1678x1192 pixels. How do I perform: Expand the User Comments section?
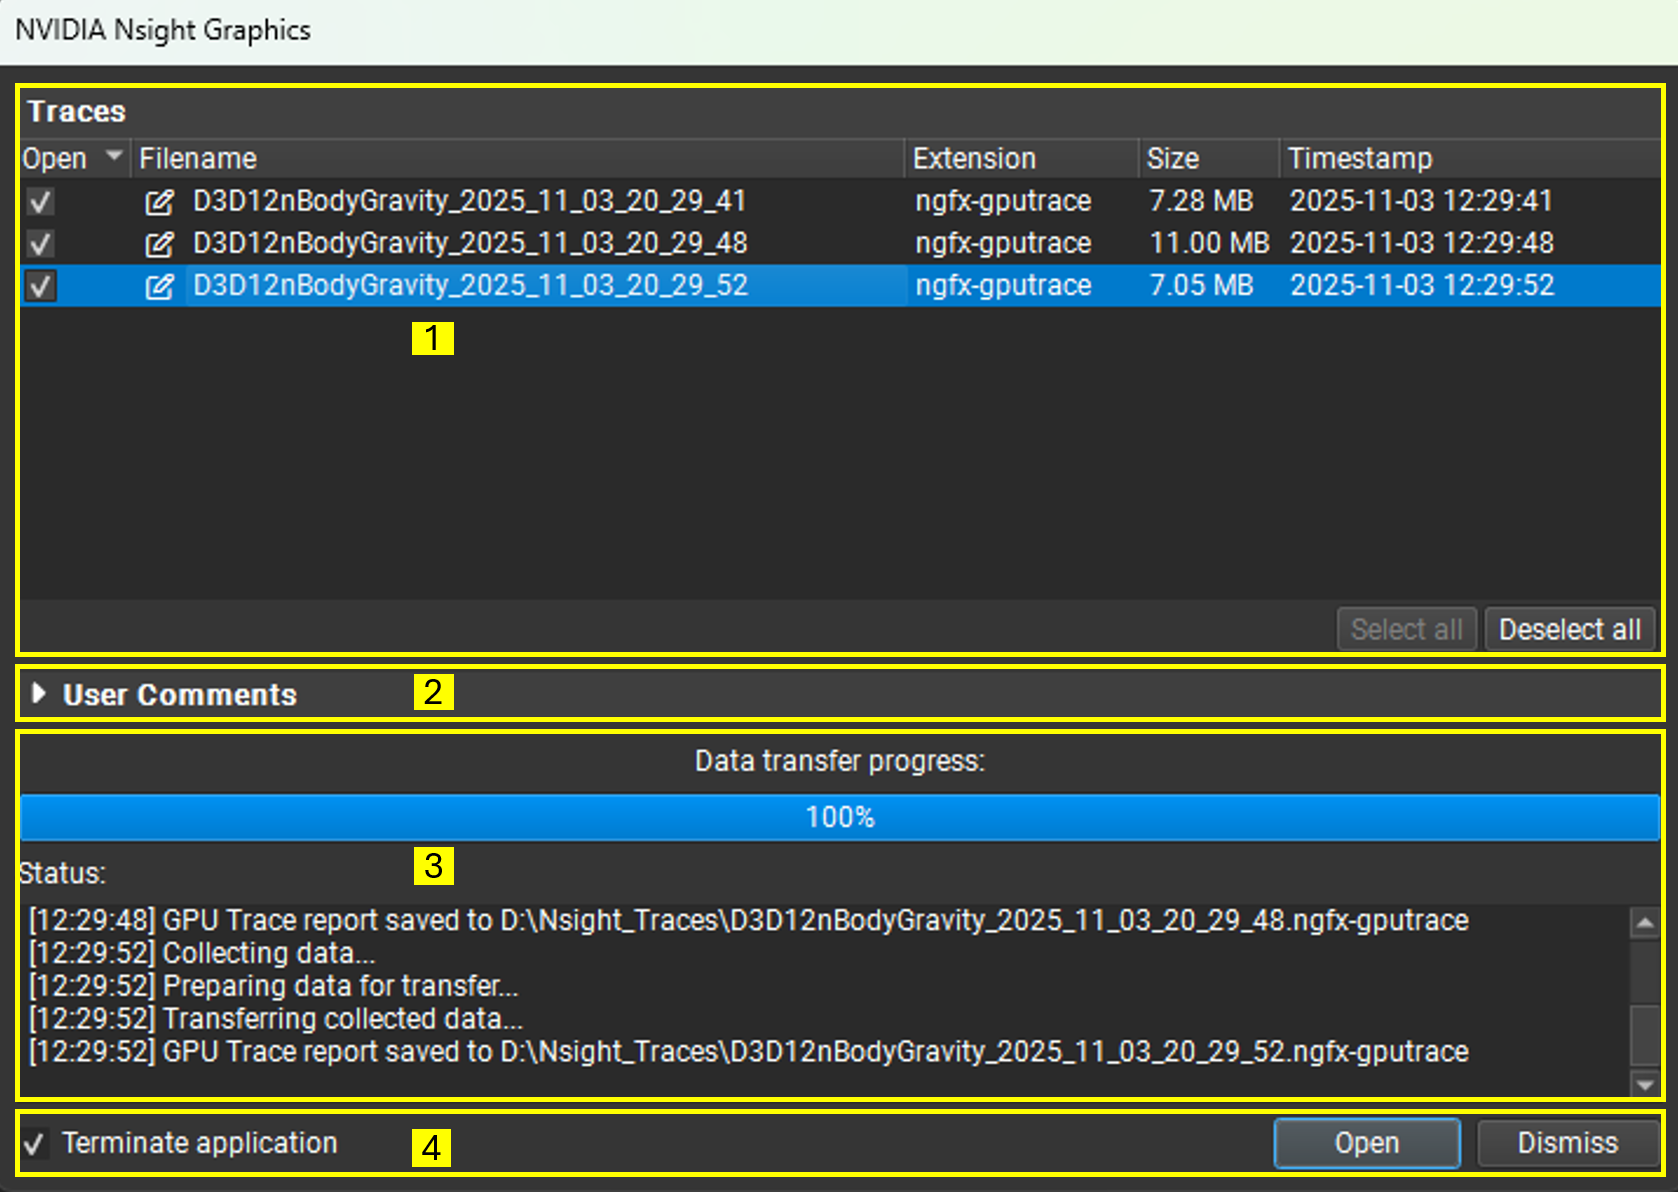41,694
